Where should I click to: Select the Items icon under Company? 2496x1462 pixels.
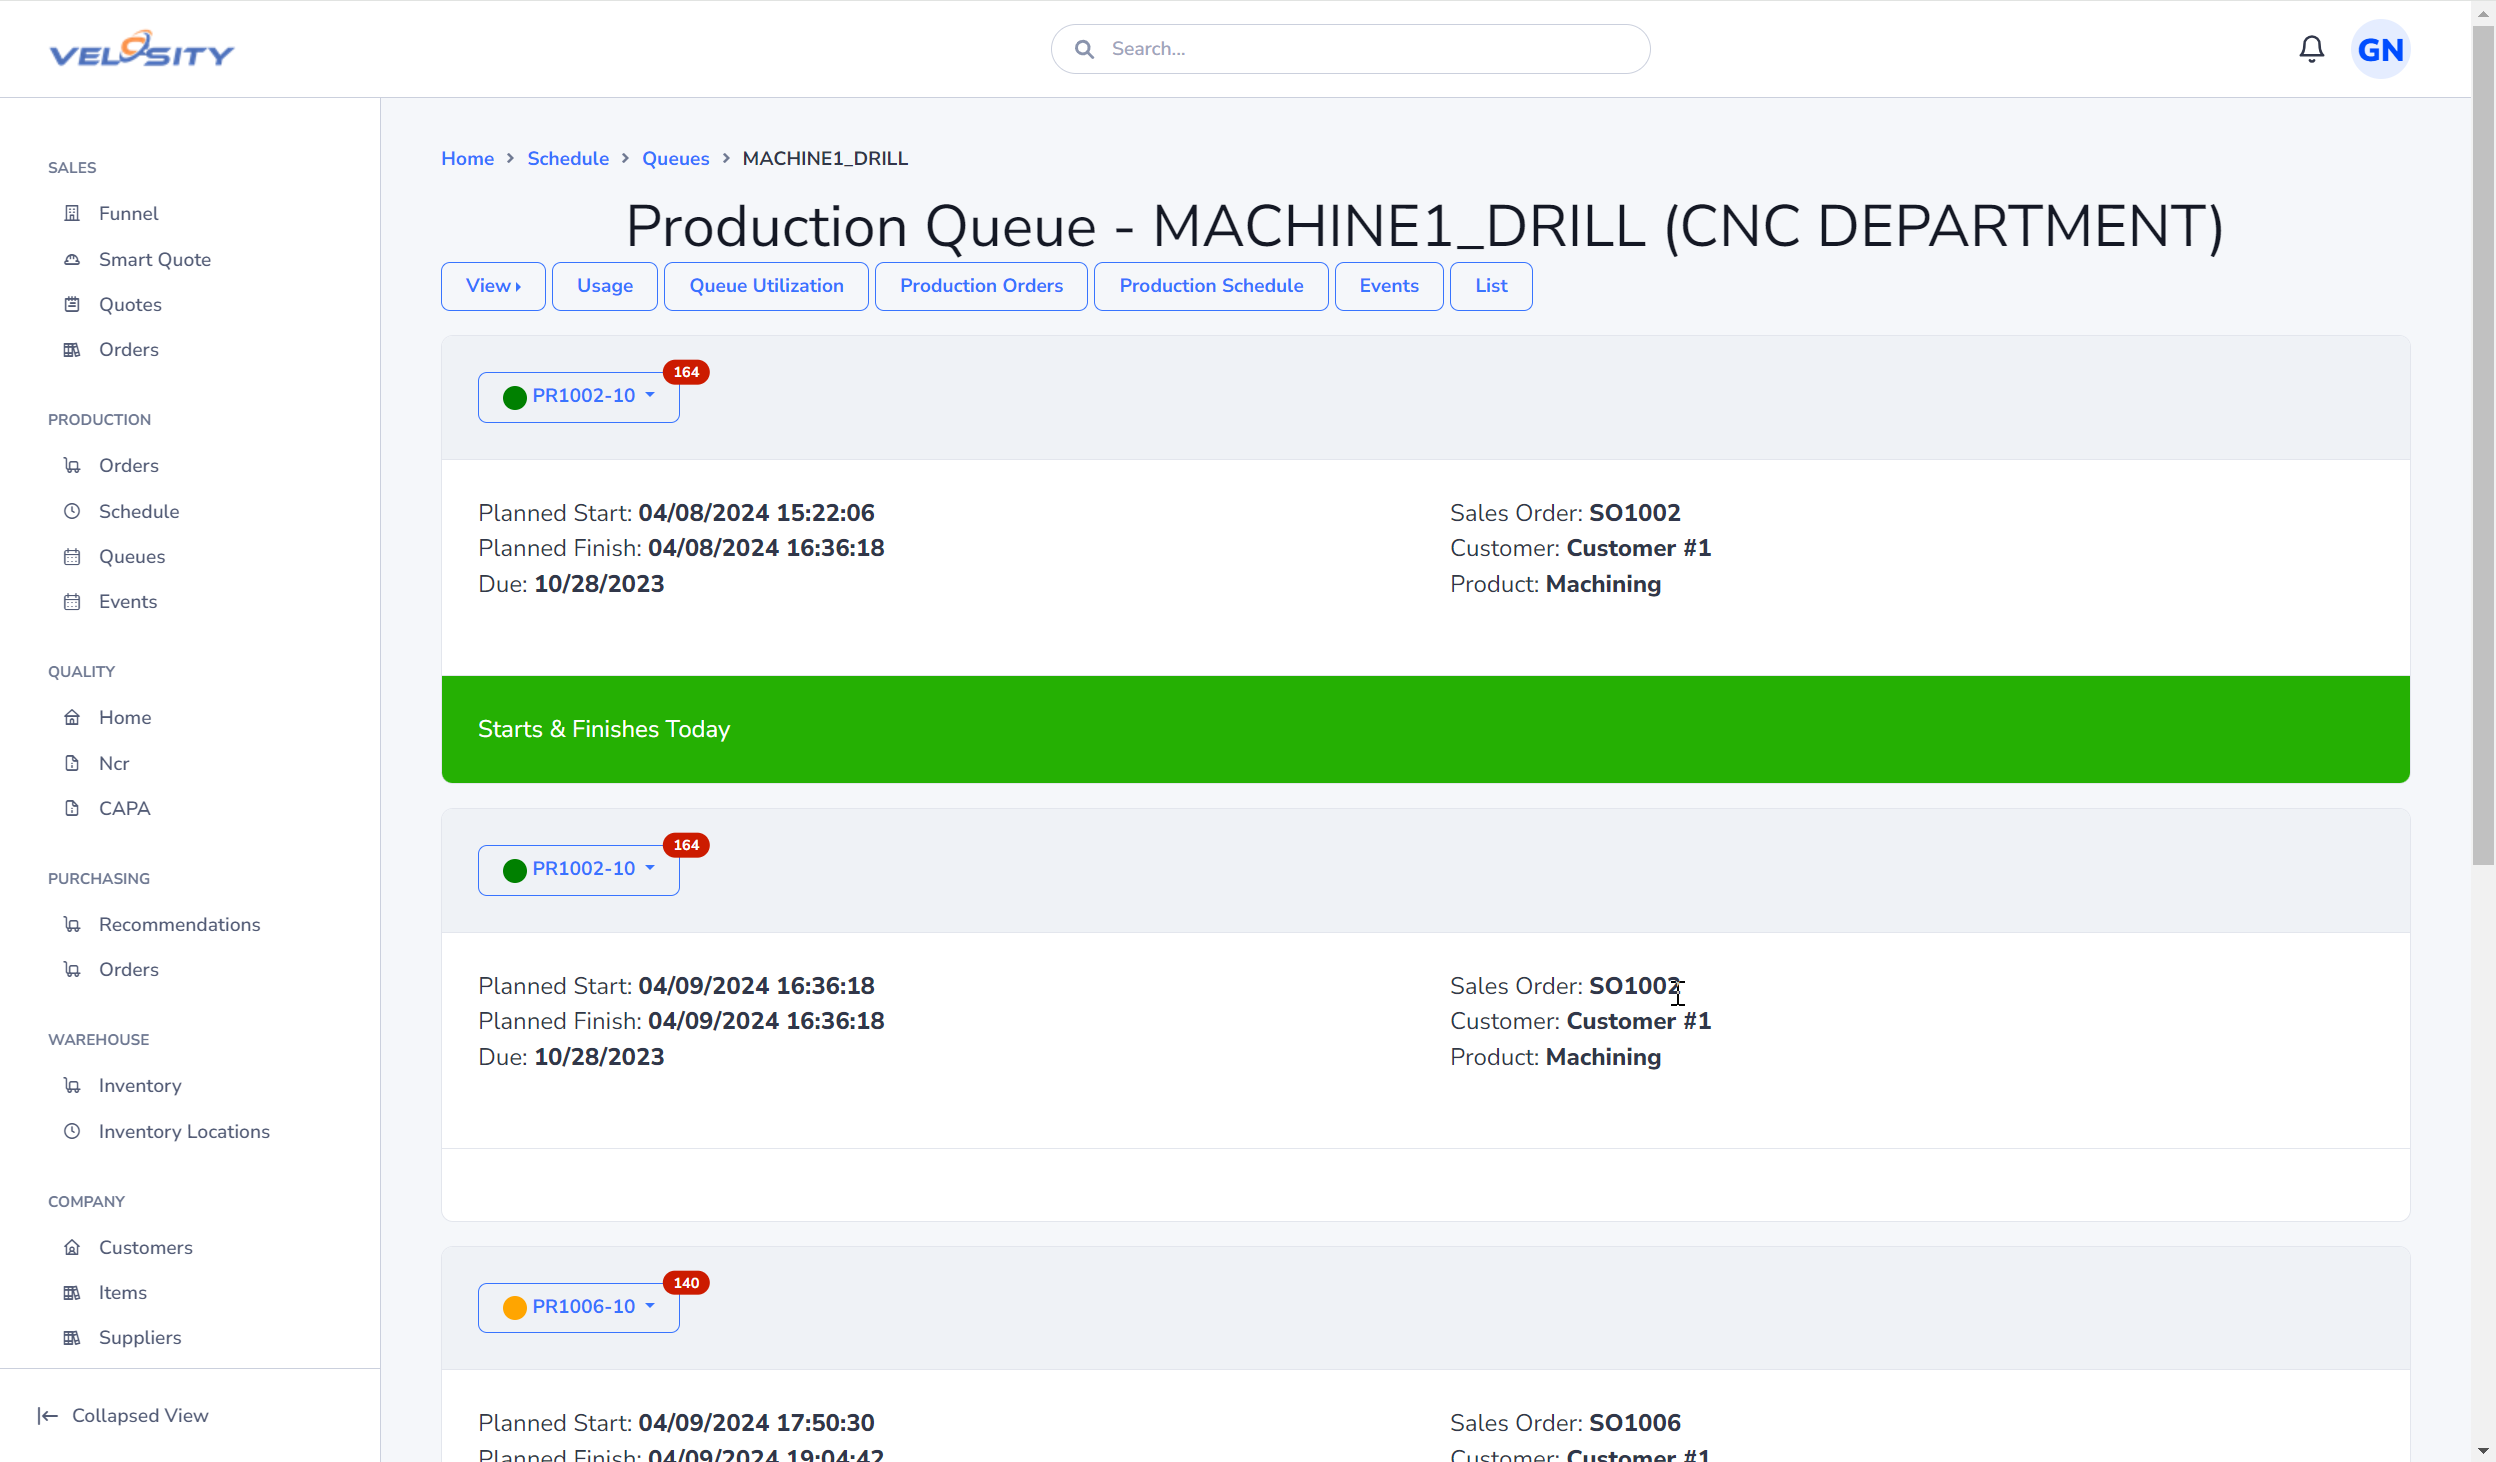click(x=72, y=1292)
